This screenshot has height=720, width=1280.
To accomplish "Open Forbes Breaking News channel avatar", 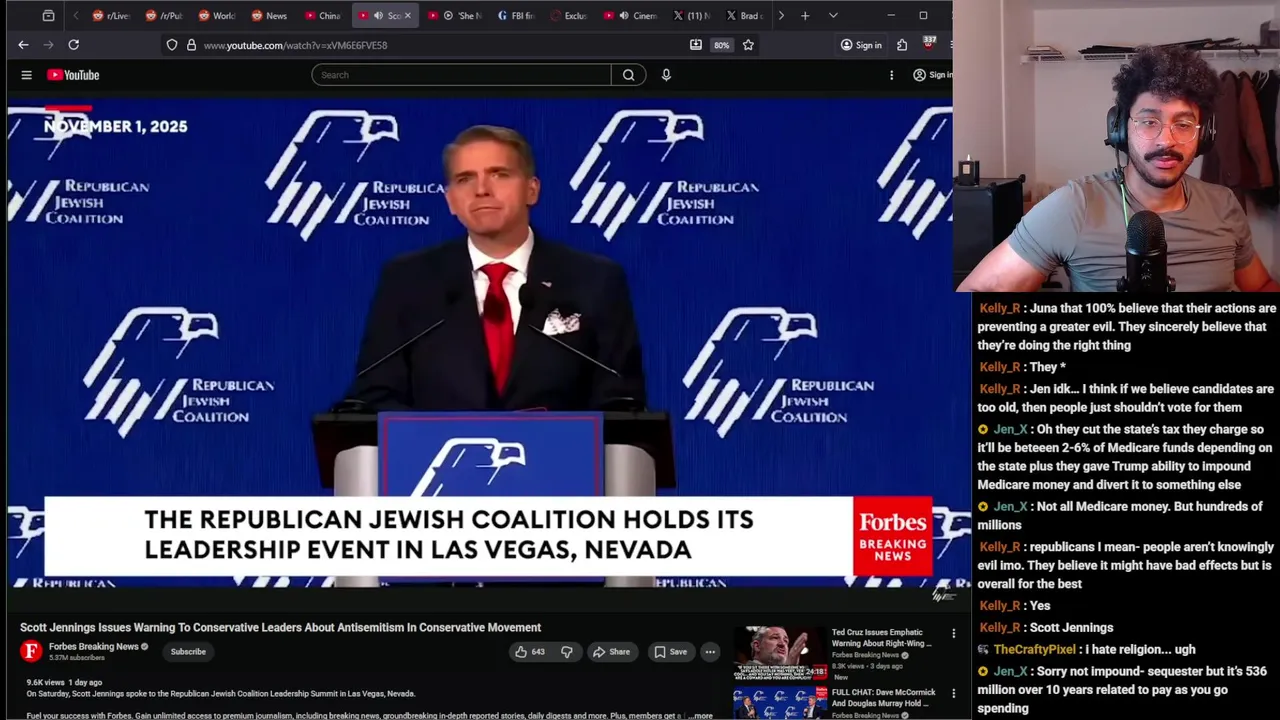I will coord(31,652).
